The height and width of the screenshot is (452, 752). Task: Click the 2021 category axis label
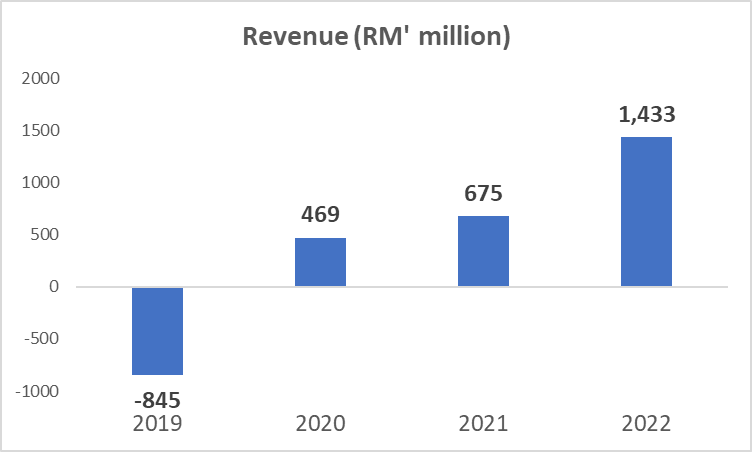coord(483,423)
